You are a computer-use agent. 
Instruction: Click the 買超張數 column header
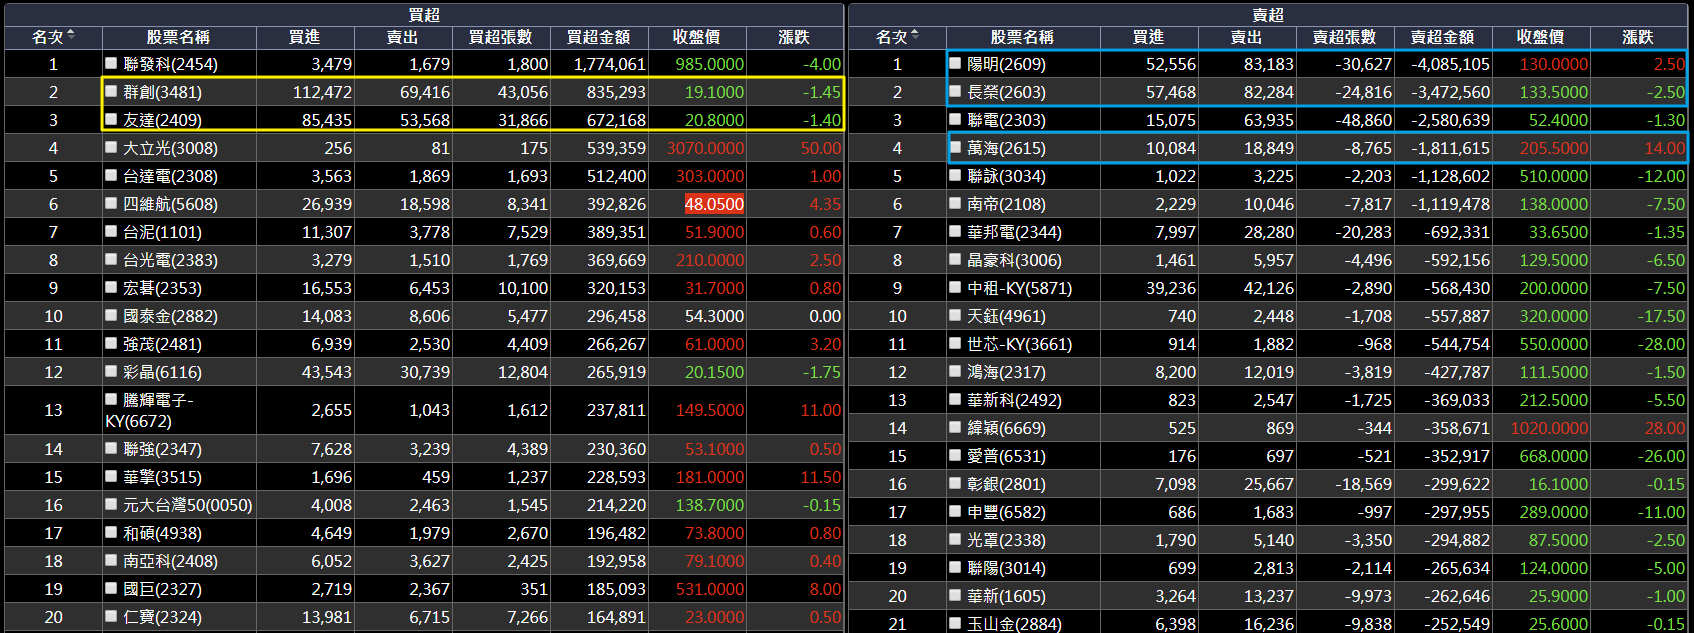coord(500,37)
